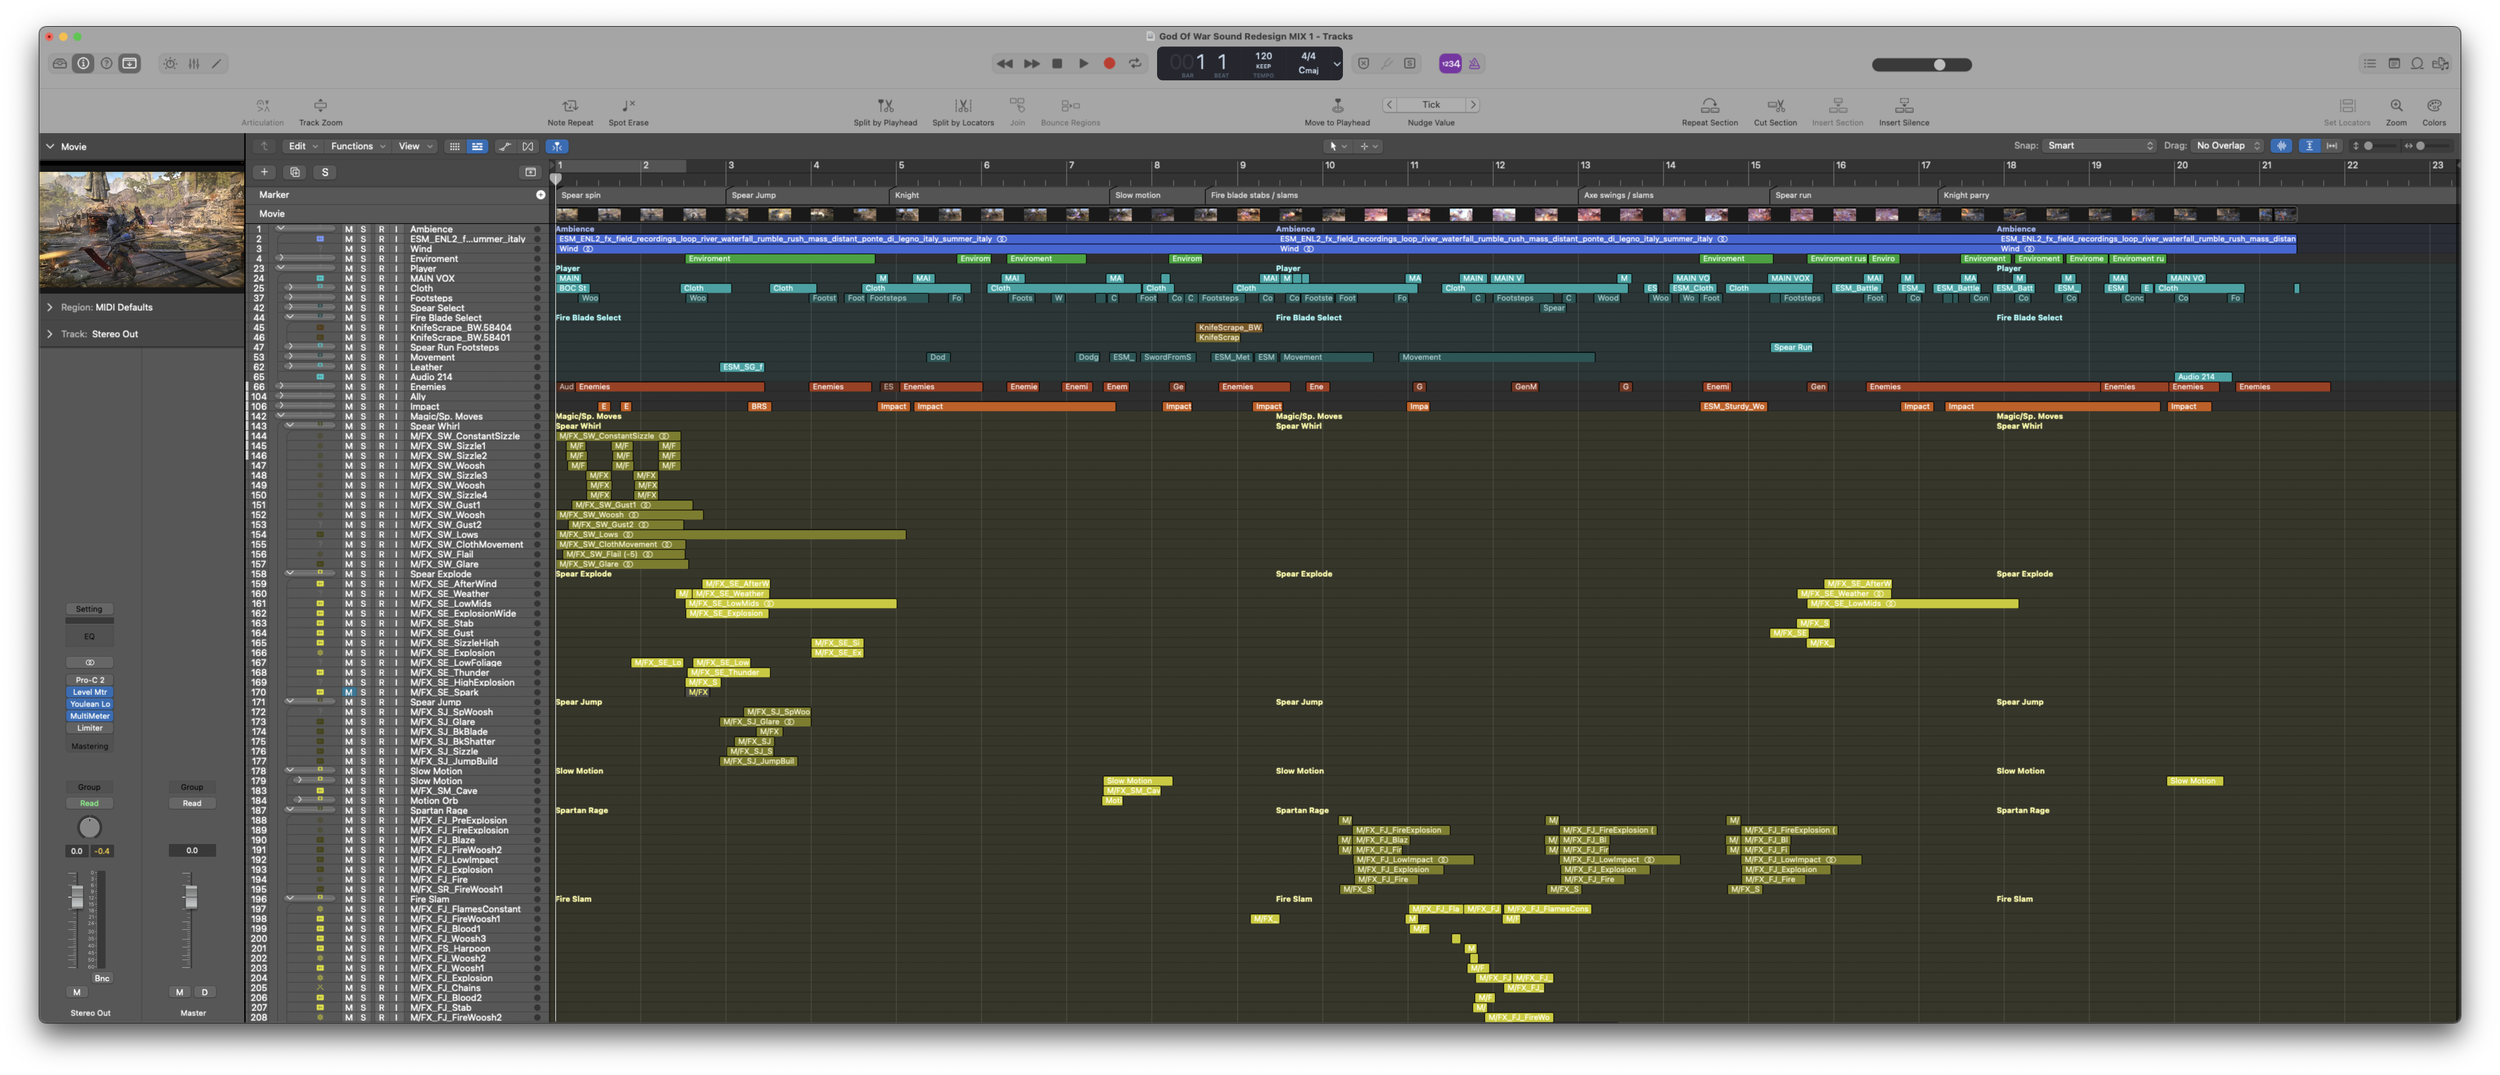Screen dimensions: 2500x1075
Task: Open Quick Help question mark icon
Action: [106, 64]
